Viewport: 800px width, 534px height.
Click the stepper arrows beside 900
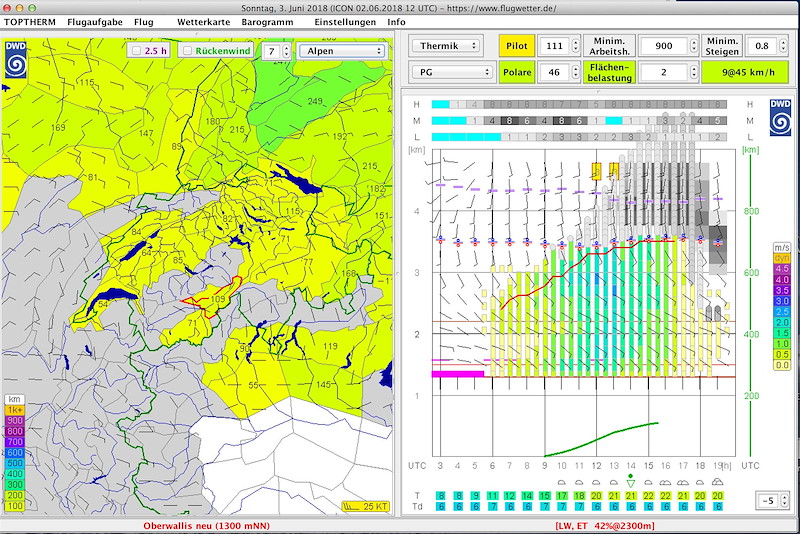click(x=693, y=46)
